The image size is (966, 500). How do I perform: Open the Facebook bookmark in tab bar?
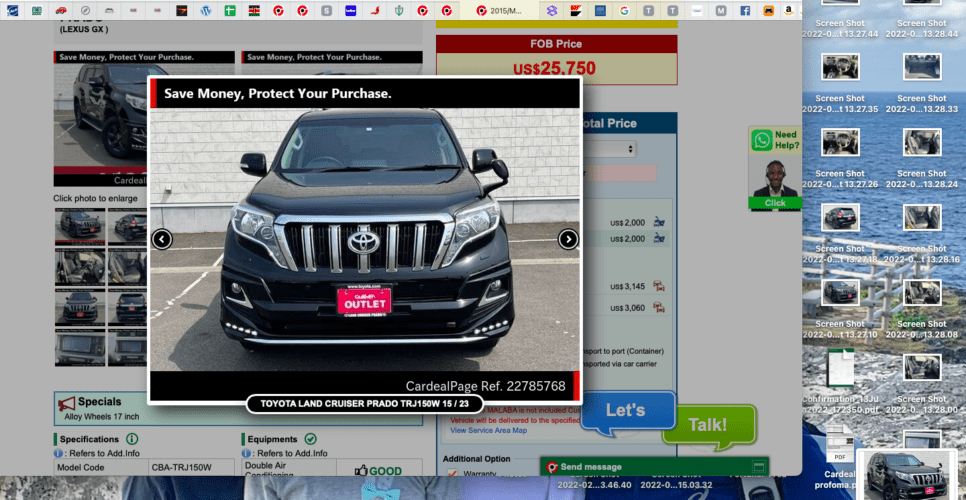745,10
